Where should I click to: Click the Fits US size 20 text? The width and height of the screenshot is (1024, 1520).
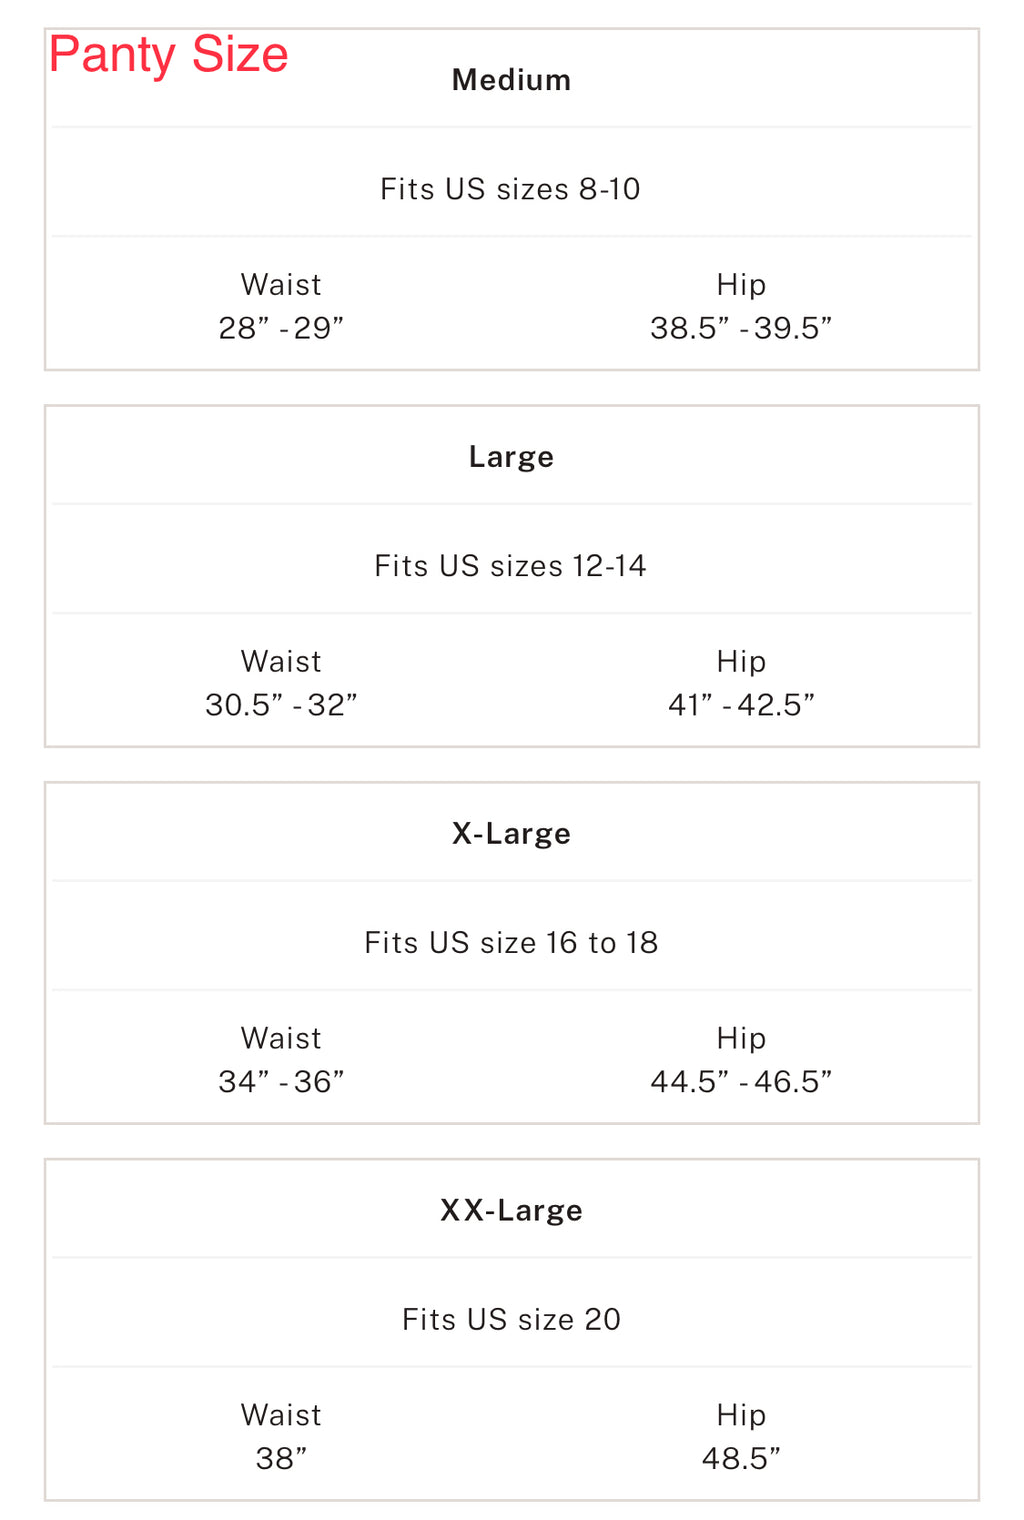coord(511,1320)
